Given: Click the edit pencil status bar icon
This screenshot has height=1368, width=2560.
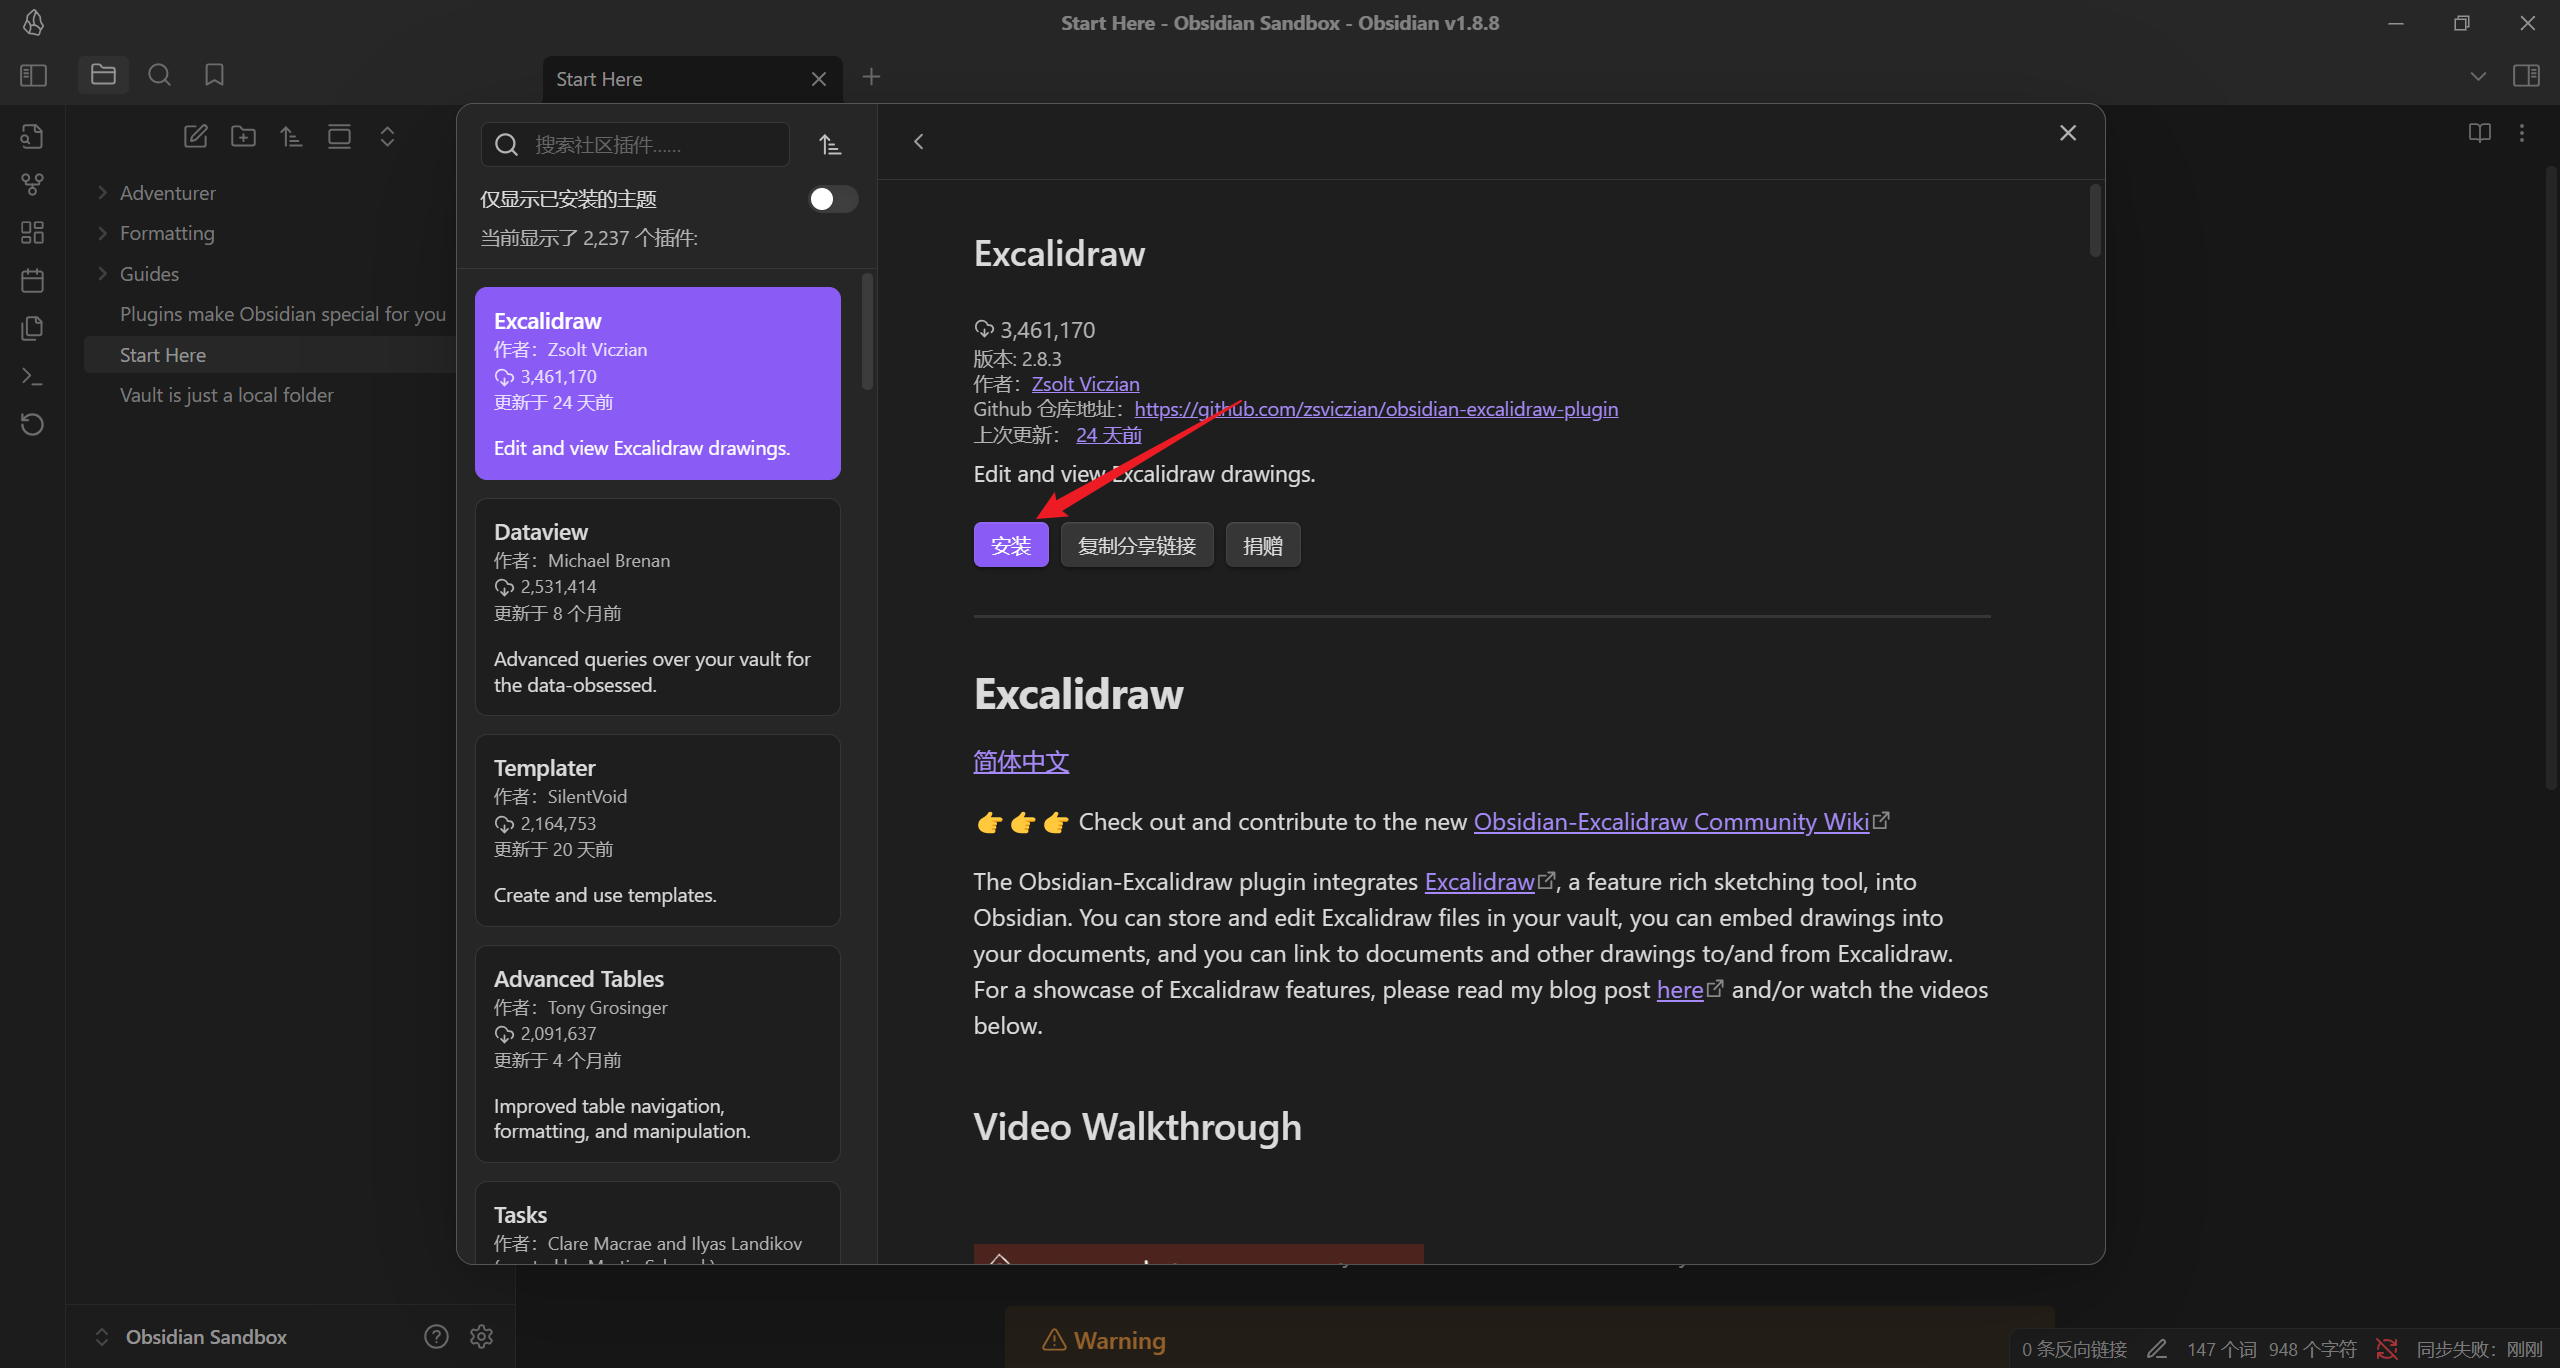Looking at the screenshot, I should click(2157, 1349).
